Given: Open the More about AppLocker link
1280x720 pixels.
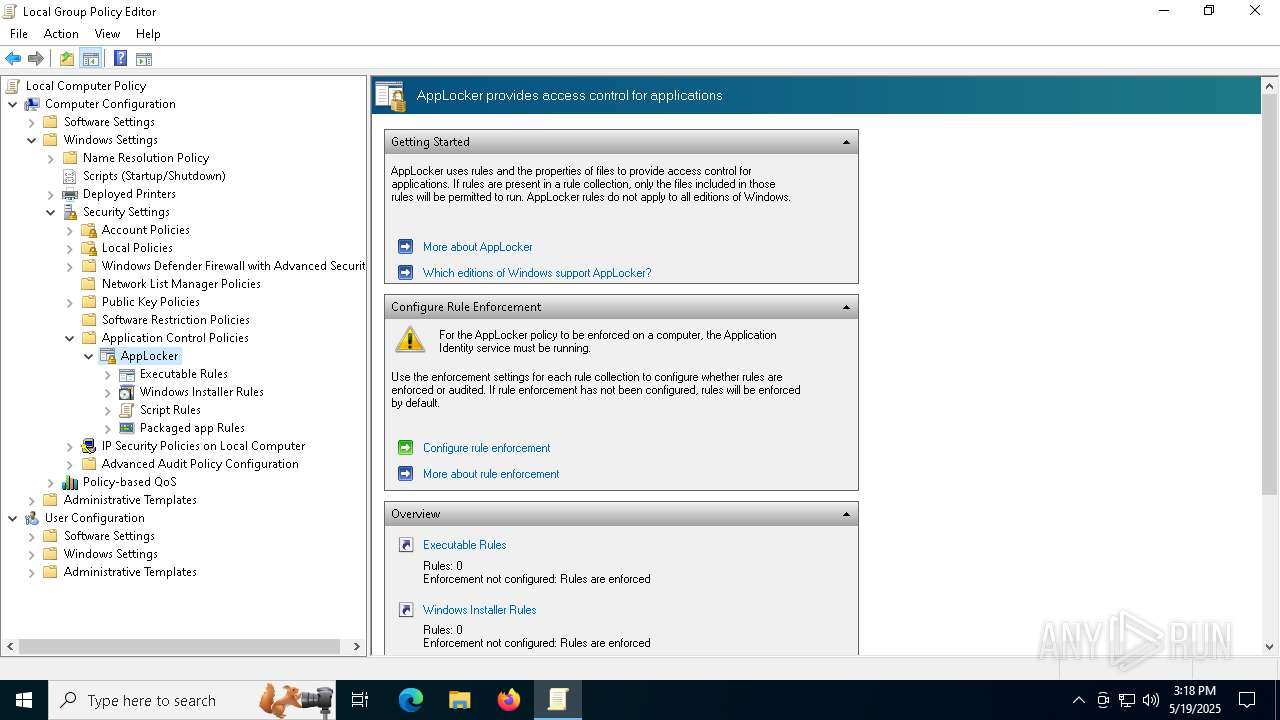Looking at the screenshot, I should pos(477,247).
